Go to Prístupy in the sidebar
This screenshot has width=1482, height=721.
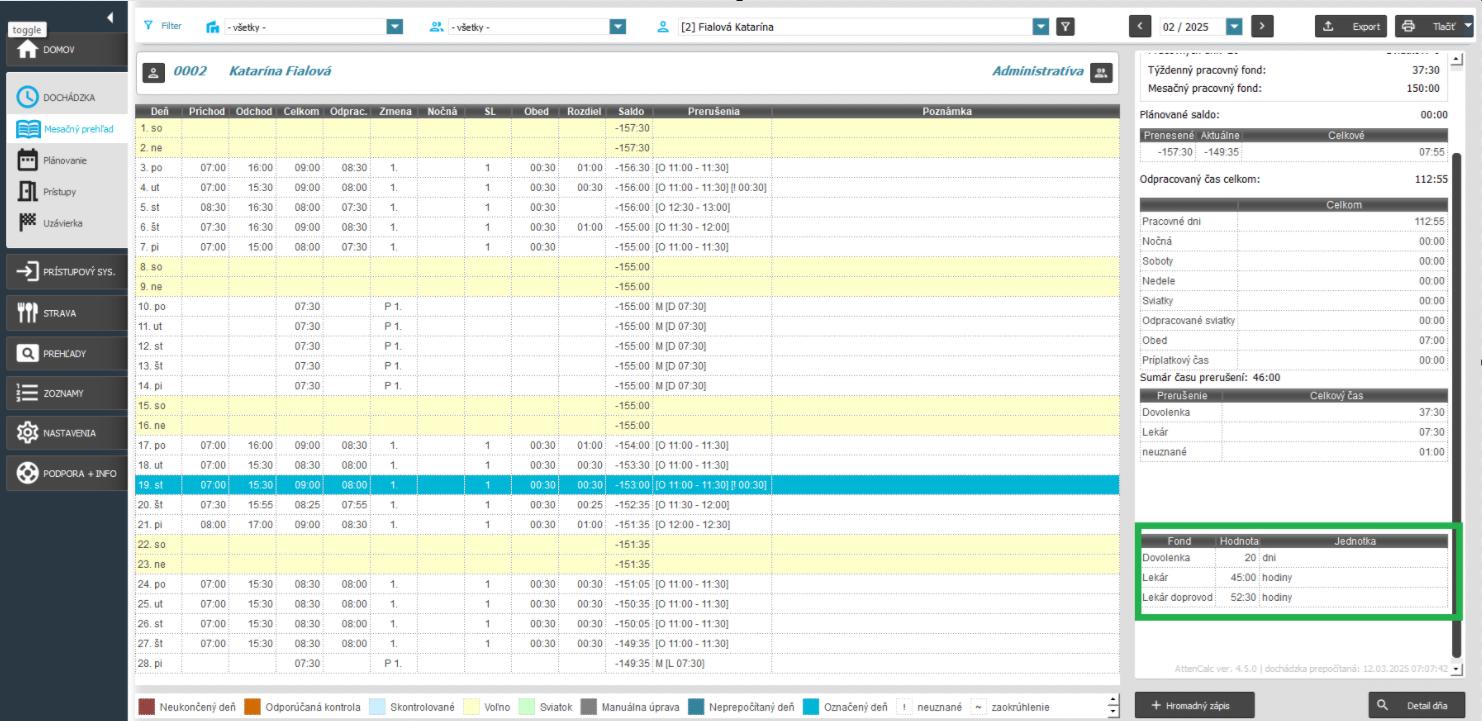tap(62, 191)
